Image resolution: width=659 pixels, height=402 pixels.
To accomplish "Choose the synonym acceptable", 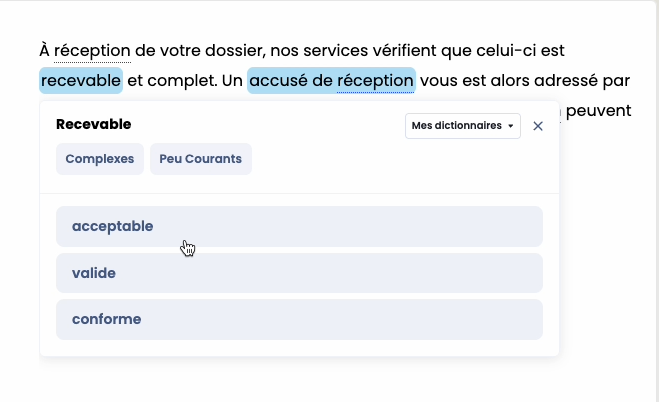I will [x=299, y=226].
